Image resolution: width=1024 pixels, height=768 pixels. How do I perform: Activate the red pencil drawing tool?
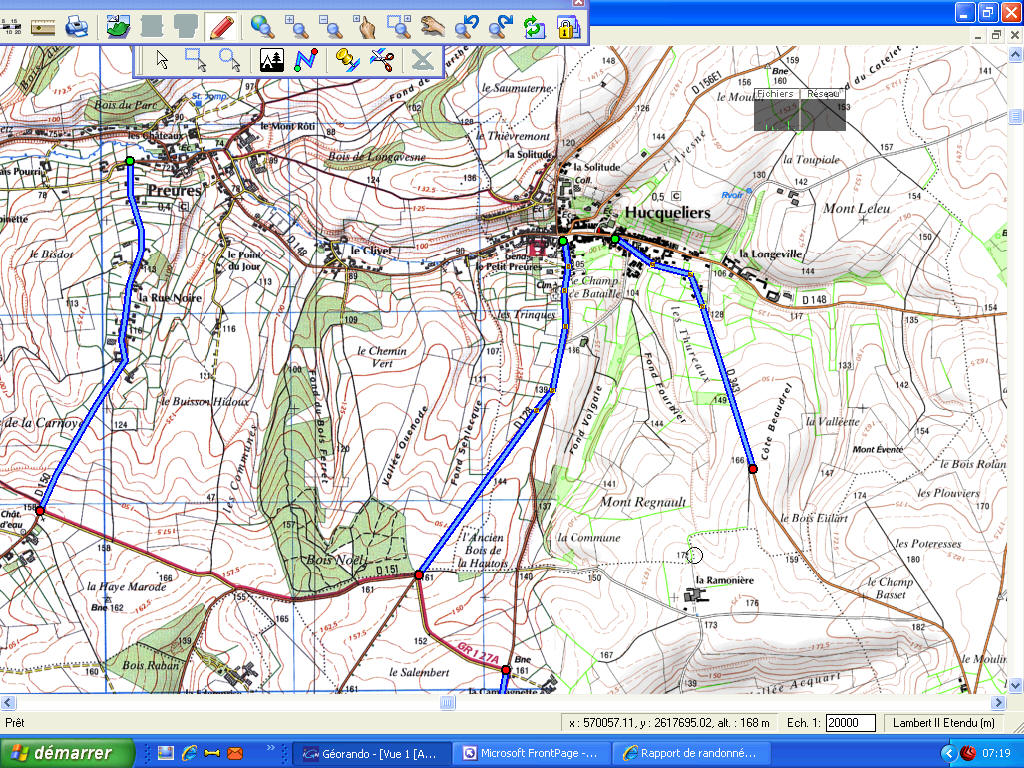pyautogui.click(x=221, y=27)
